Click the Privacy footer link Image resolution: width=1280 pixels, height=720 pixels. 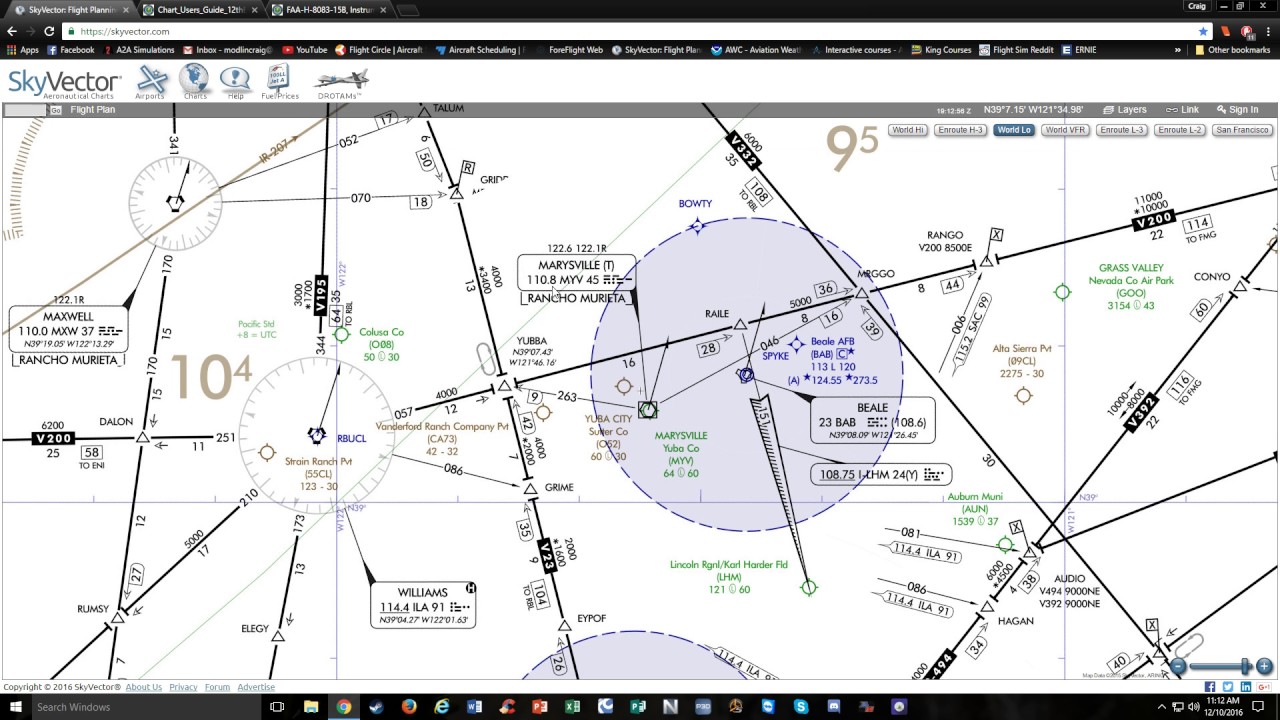(183, 687)
